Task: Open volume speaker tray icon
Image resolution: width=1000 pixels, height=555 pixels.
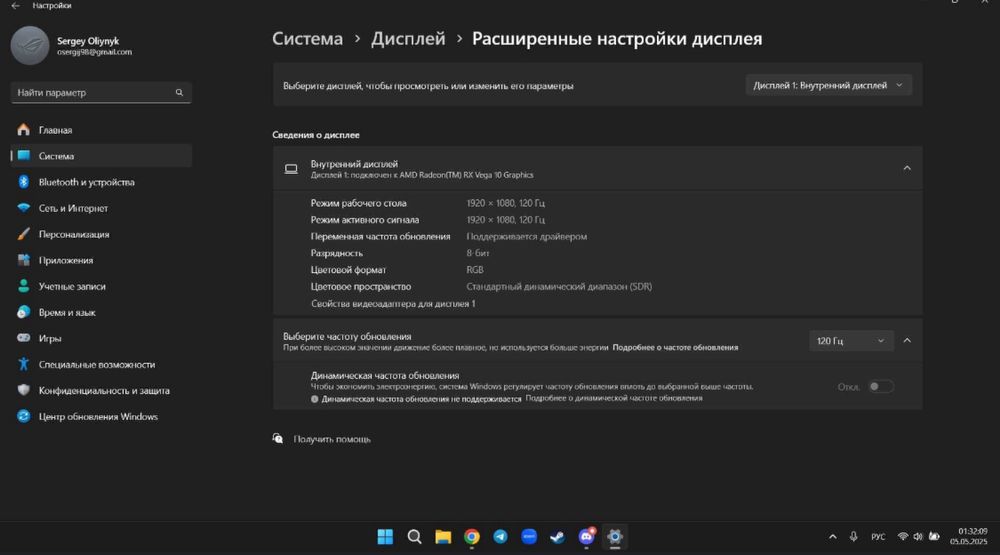Action: [918, 537]
